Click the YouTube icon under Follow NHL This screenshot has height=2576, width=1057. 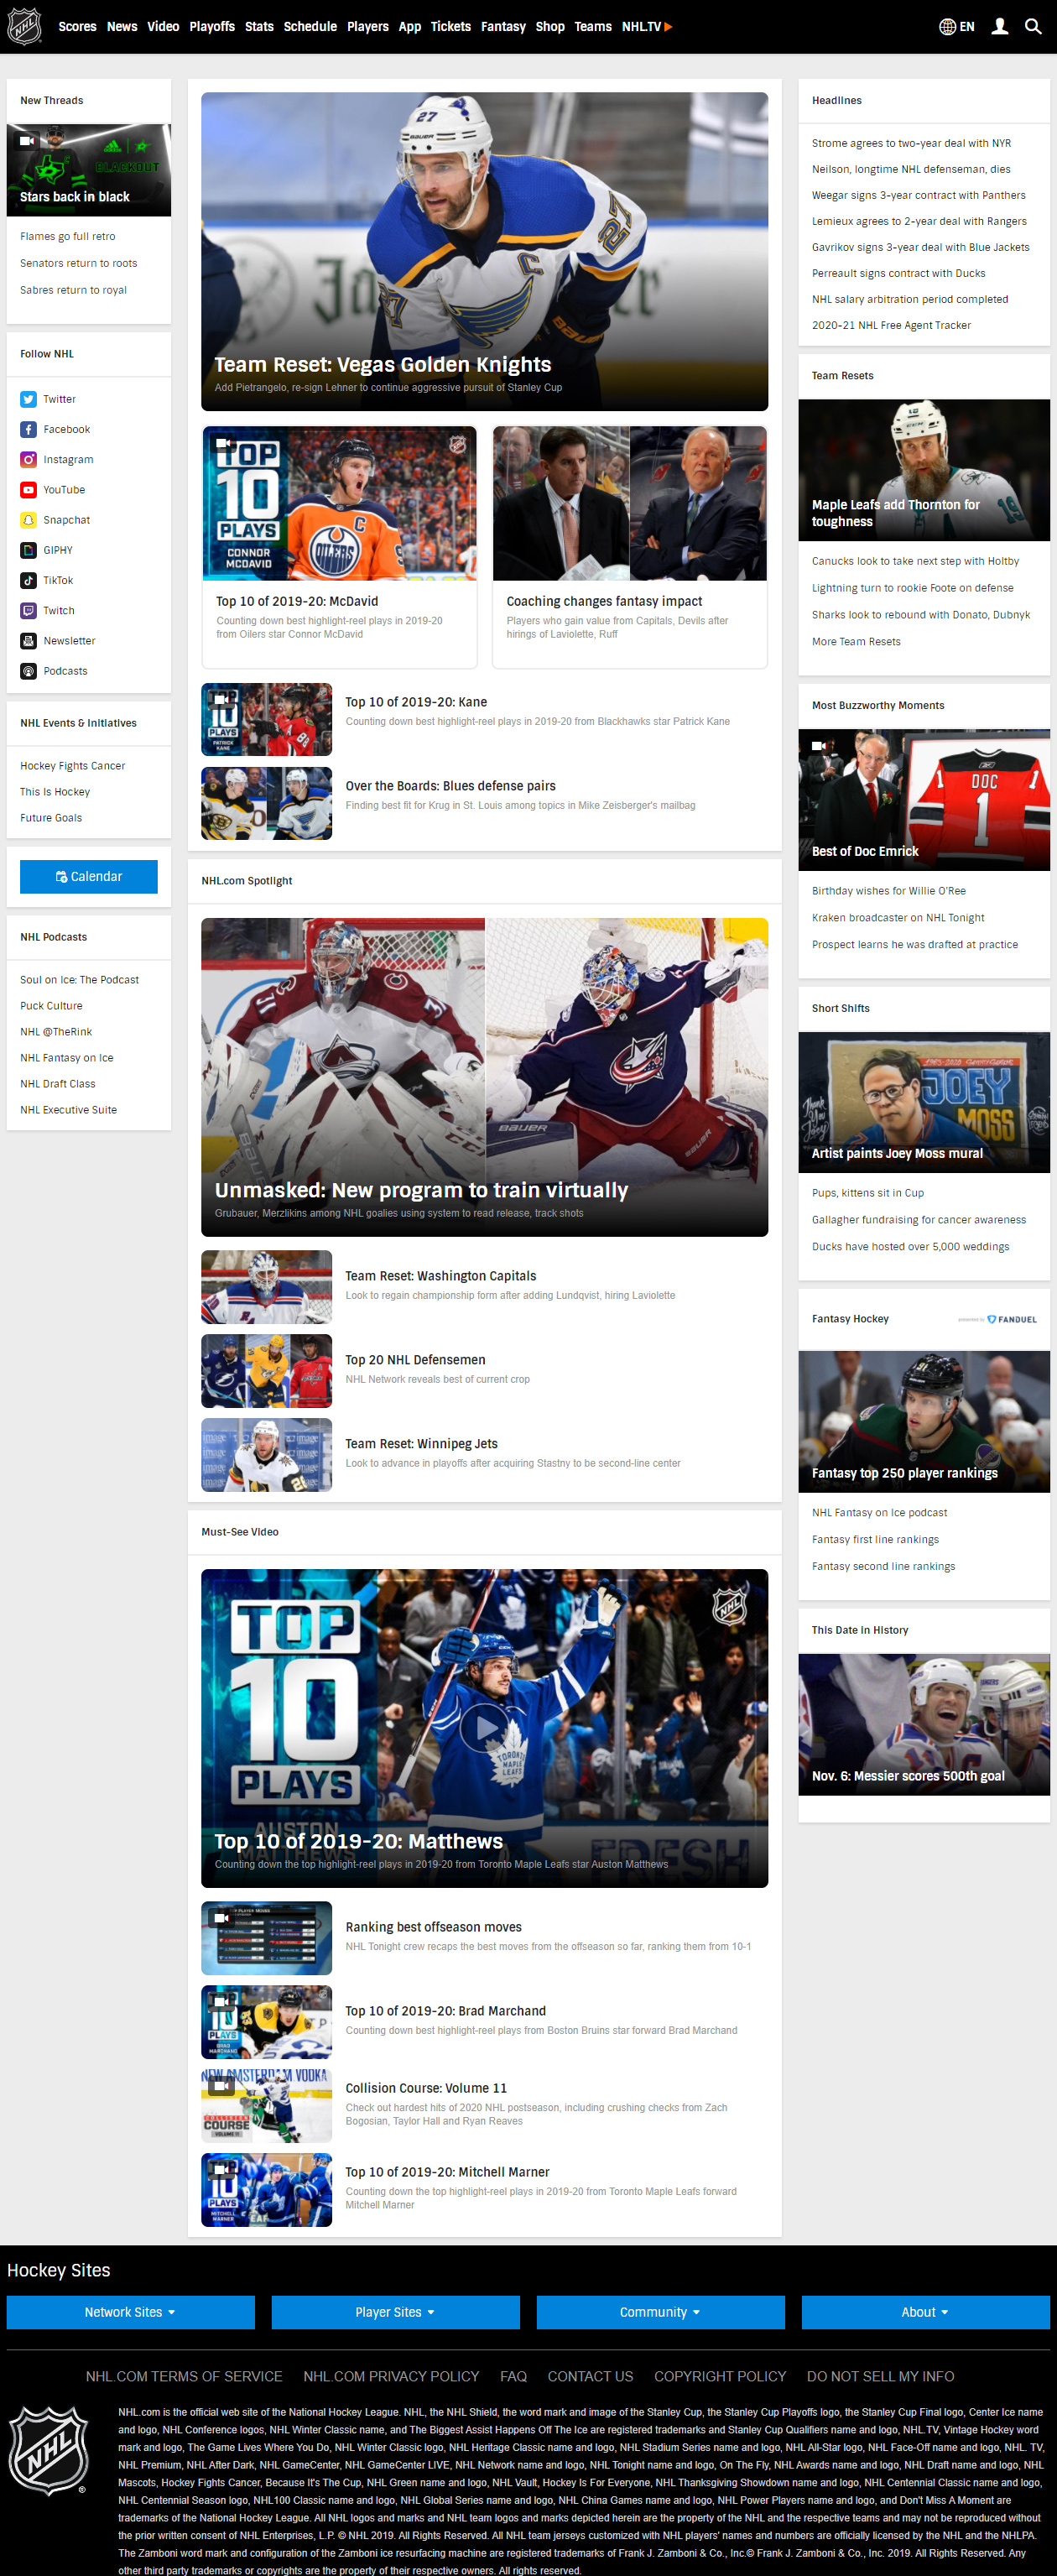pos(28,490)
